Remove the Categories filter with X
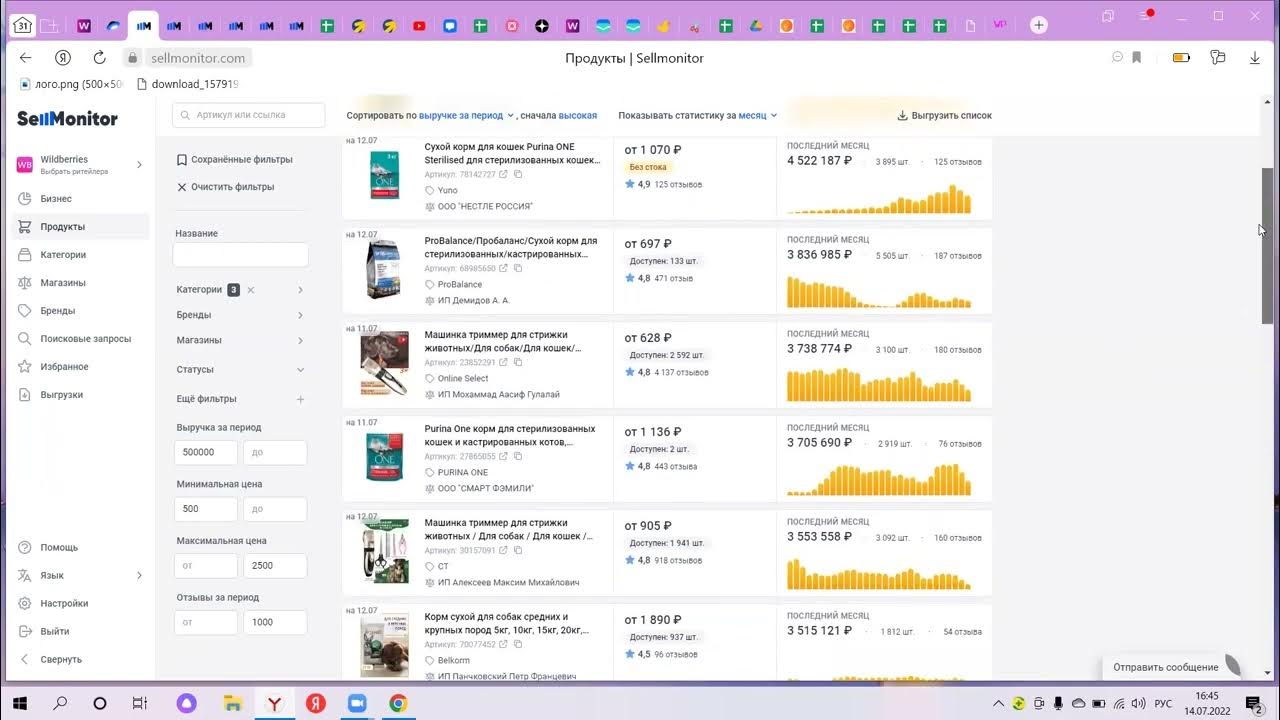 (x=251, y=290)
